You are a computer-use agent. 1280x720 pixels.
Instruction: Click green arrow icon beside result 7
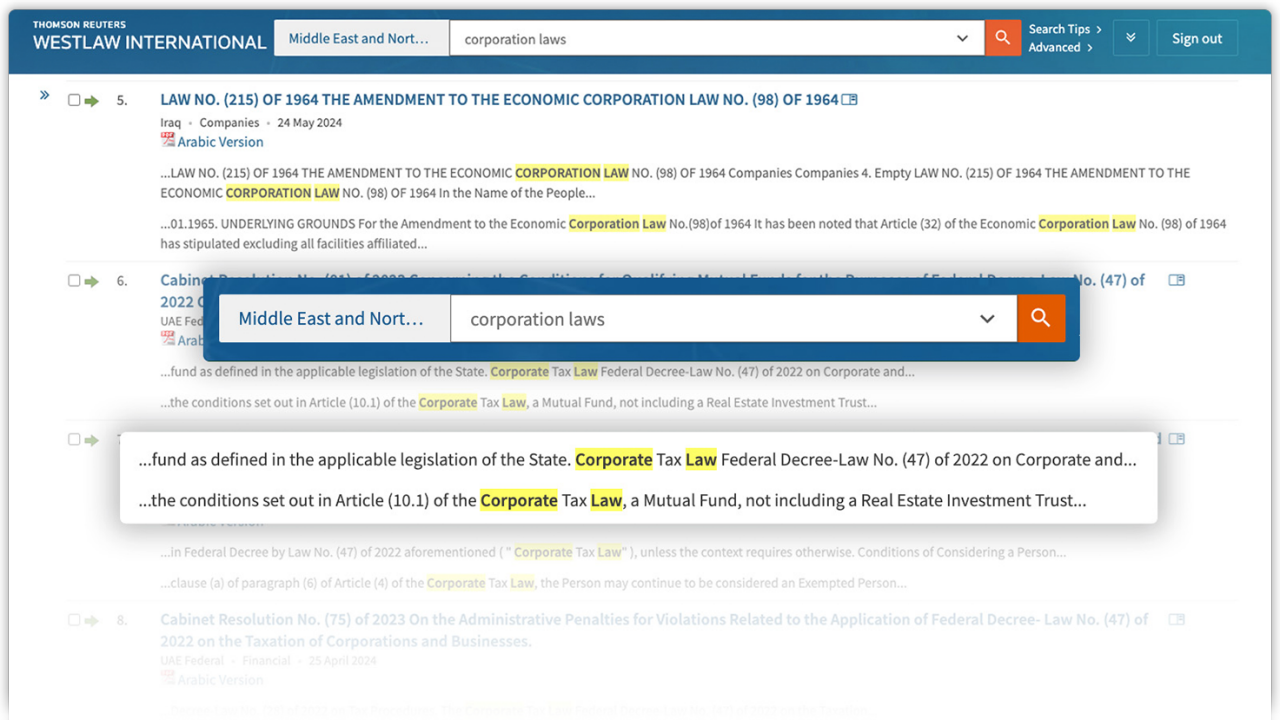coord(92,441)
